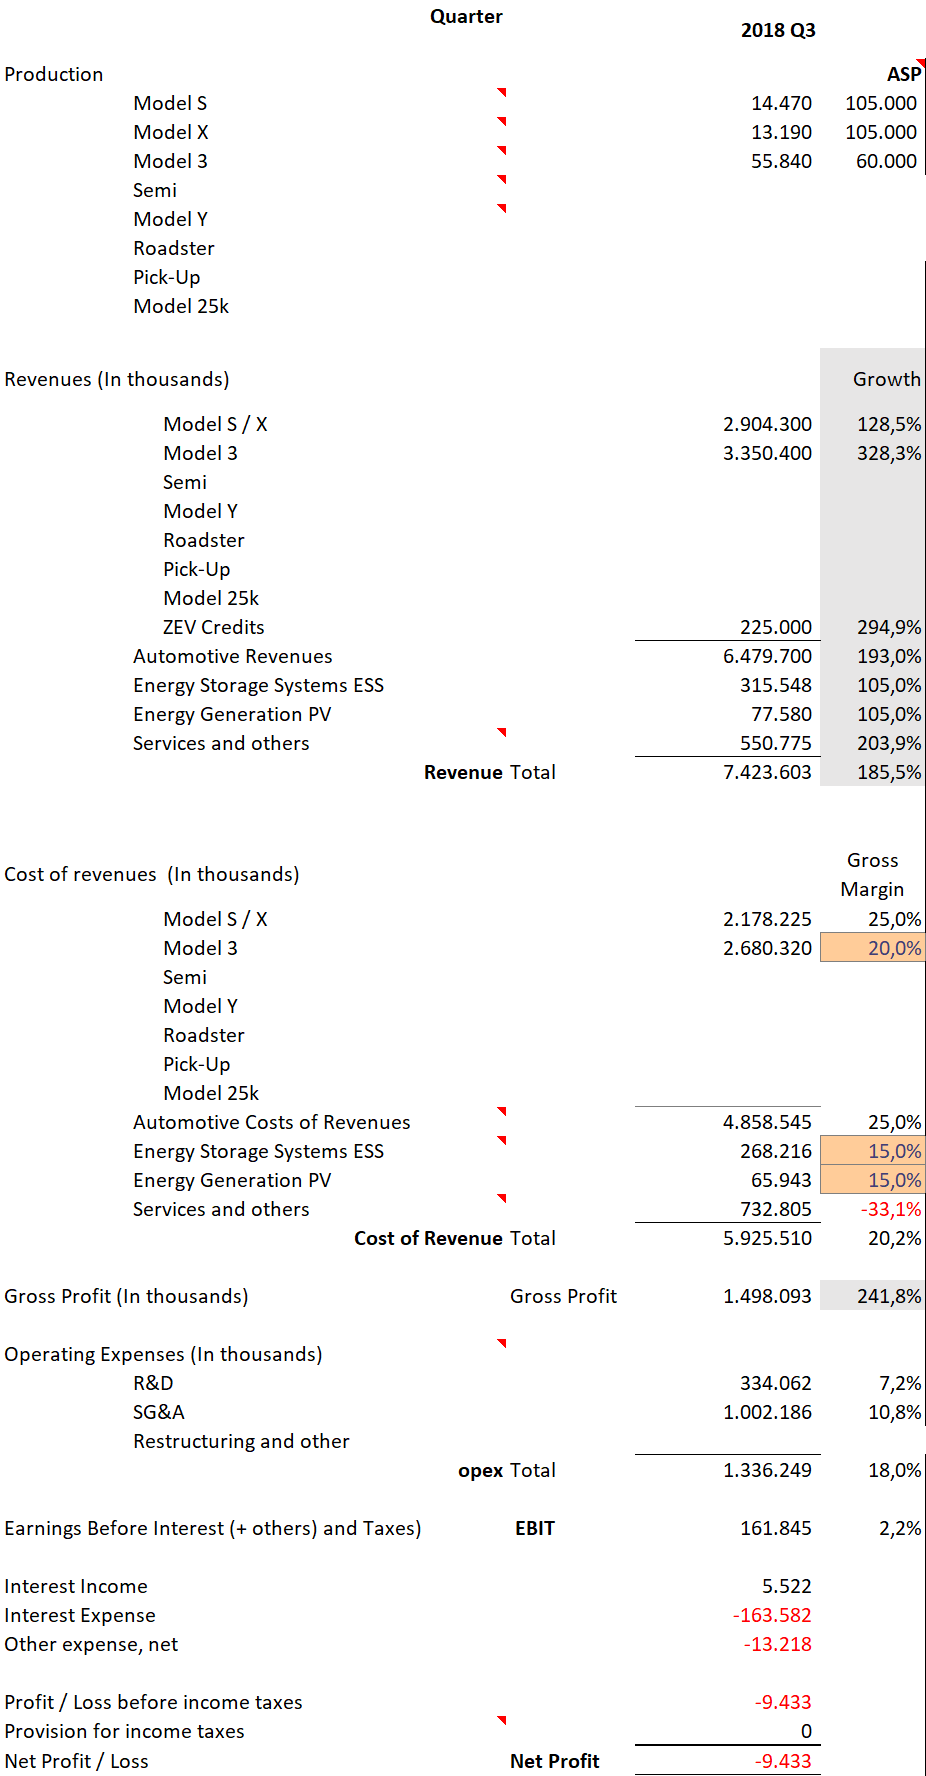Viewport: 926px width, 1776px height.
Task: Click the comment marker above Operating Expenses
Action: pyautogui.click(x=502, y=1343)
